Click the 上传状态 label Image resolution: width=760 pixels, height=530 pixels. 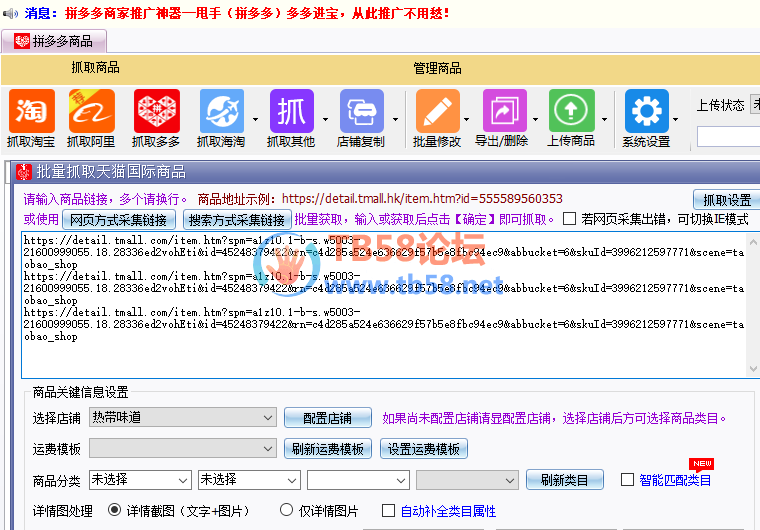(720, 105)
